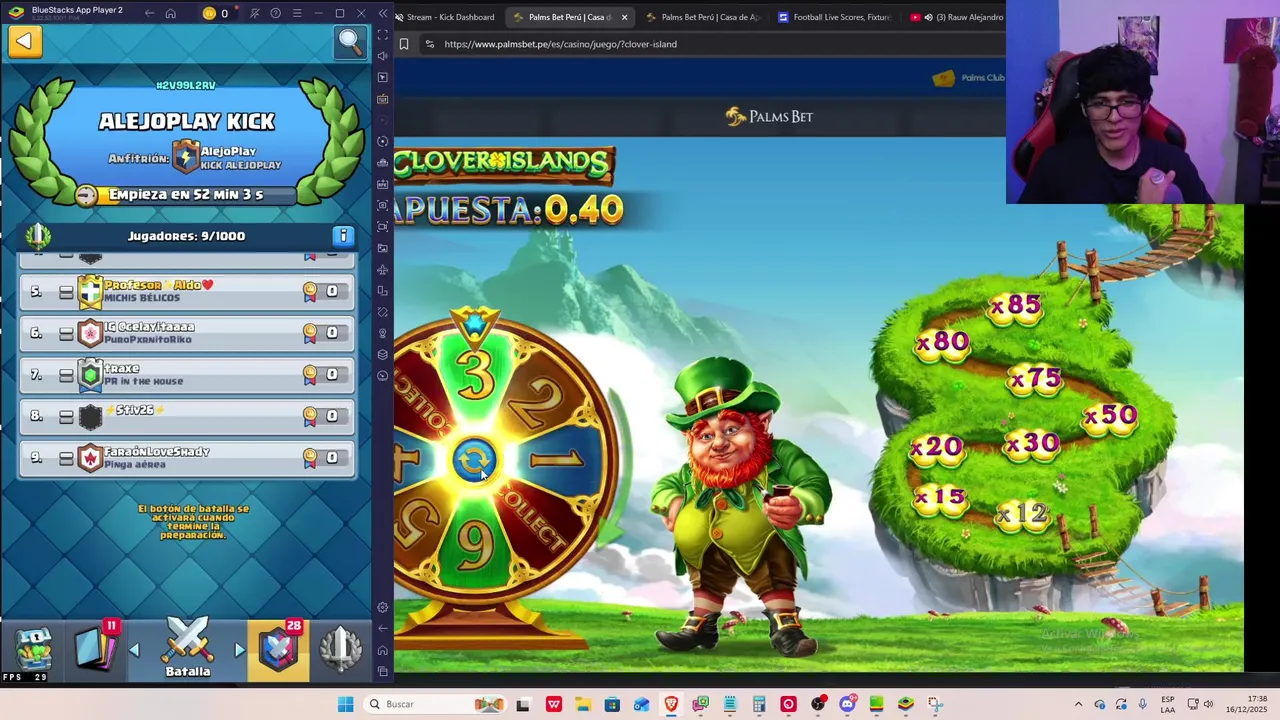
Task: Click the bookmark icon left of address bar
Action: coord(403,44)
